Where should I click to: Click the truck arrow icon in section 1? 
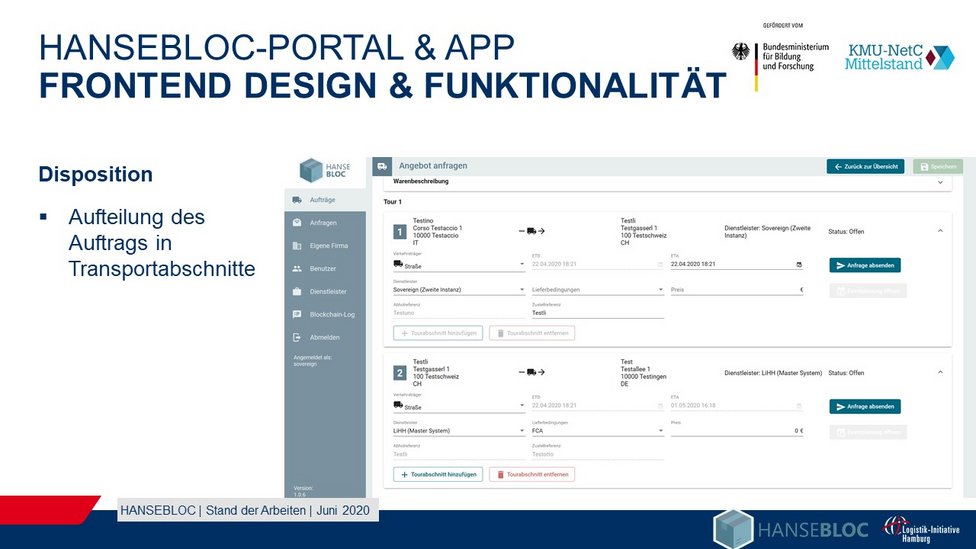pos(532,231)
